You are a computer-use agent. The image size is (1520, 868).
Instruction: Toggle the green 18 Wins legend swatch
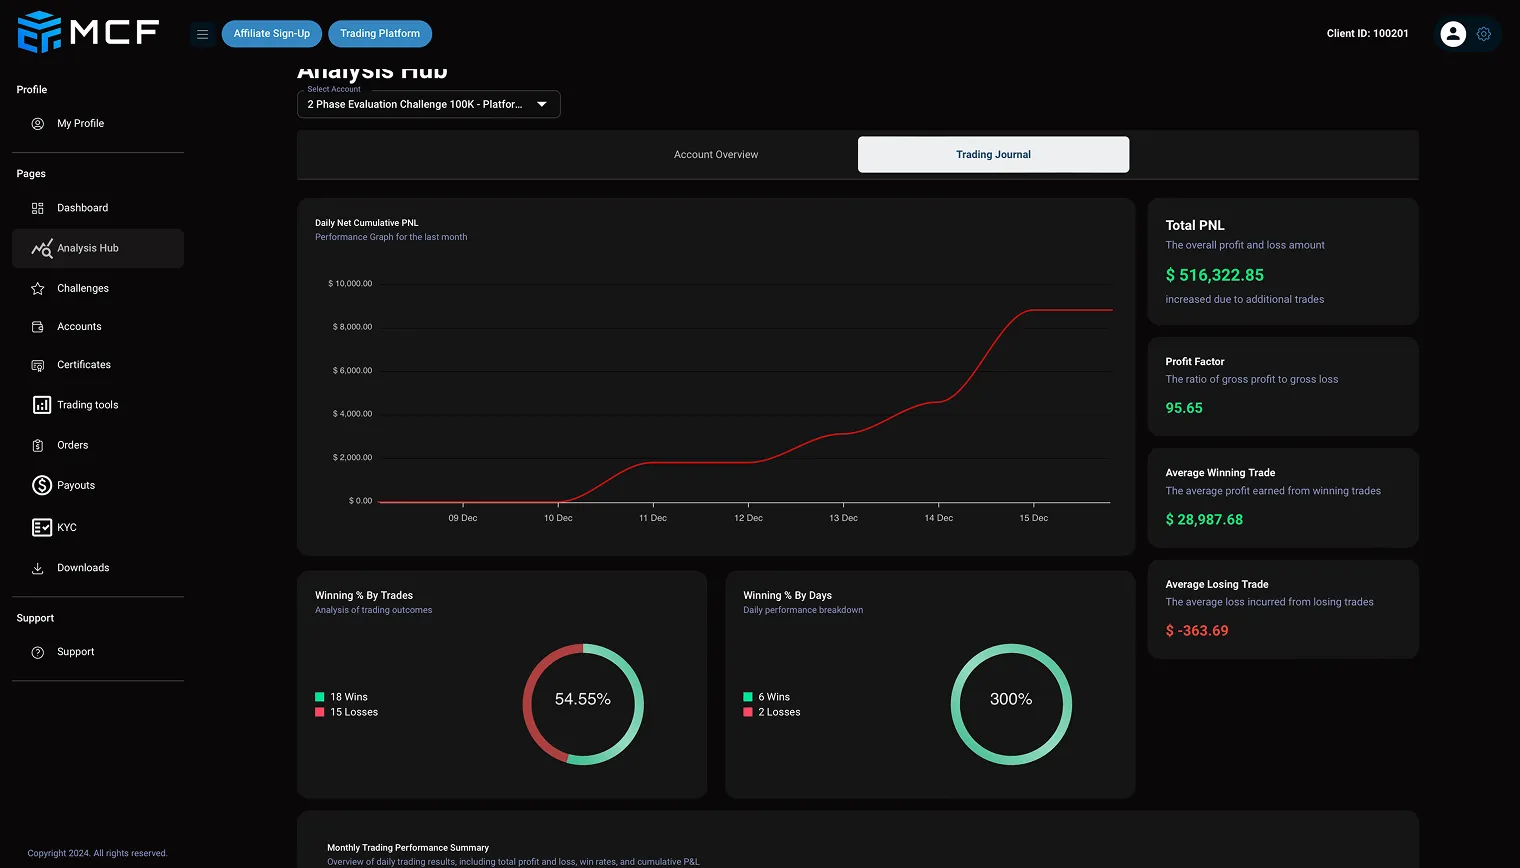coord(320,697)
